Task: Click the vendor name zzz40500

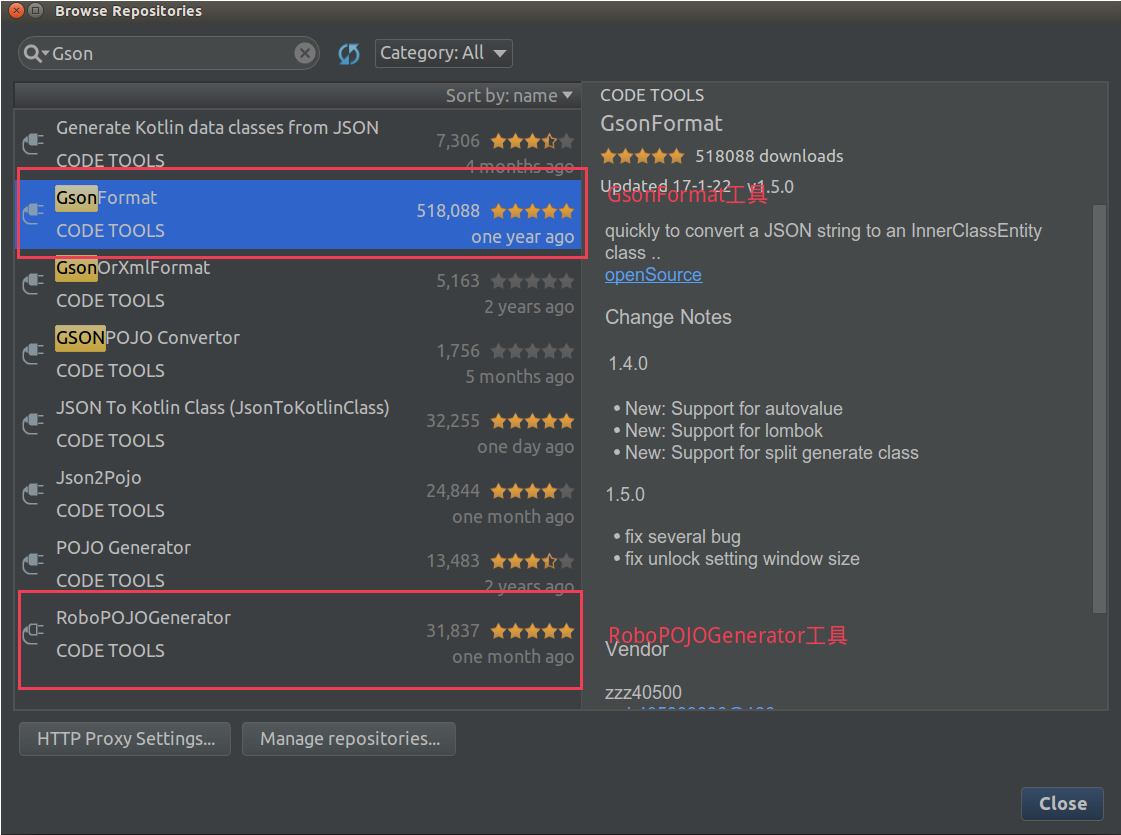Action: pos(643,692)
